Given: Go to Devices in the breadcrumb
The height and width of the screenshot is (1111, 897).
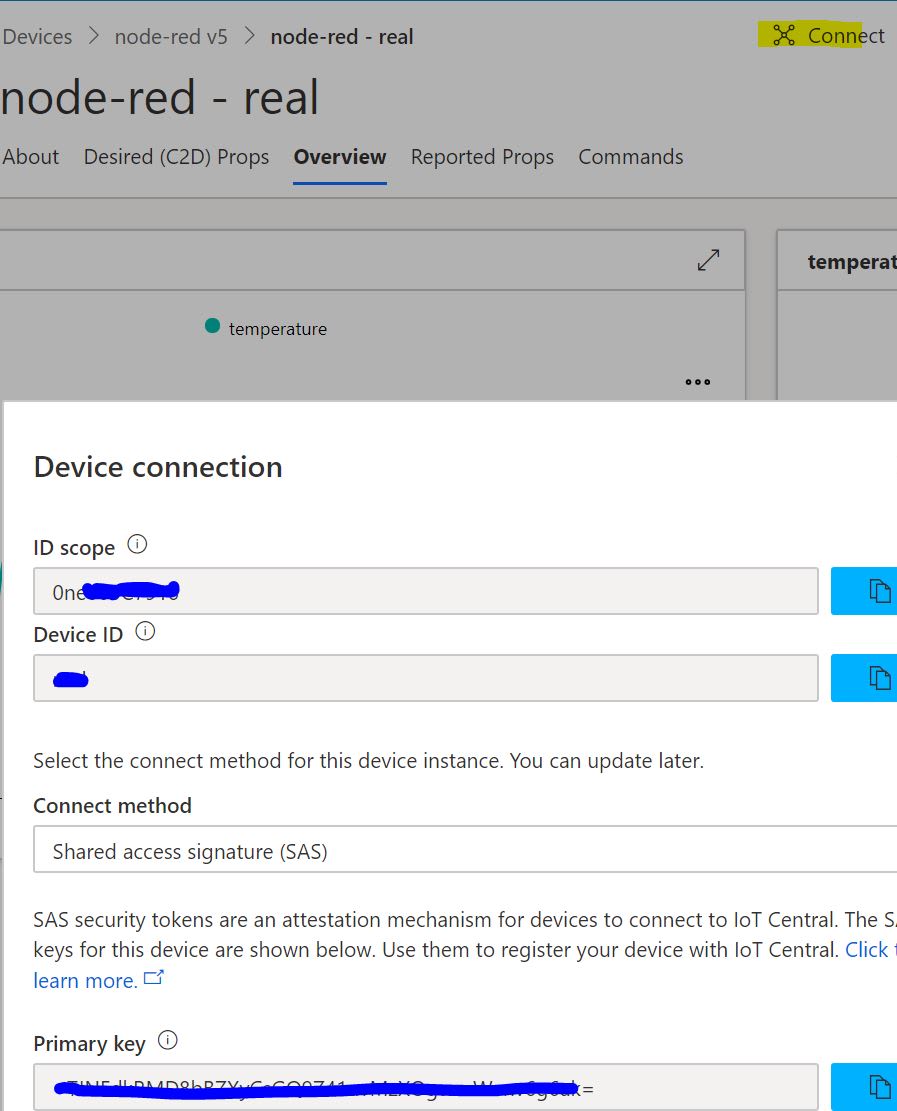Looking at the screenshot, I should coord(38,37).
